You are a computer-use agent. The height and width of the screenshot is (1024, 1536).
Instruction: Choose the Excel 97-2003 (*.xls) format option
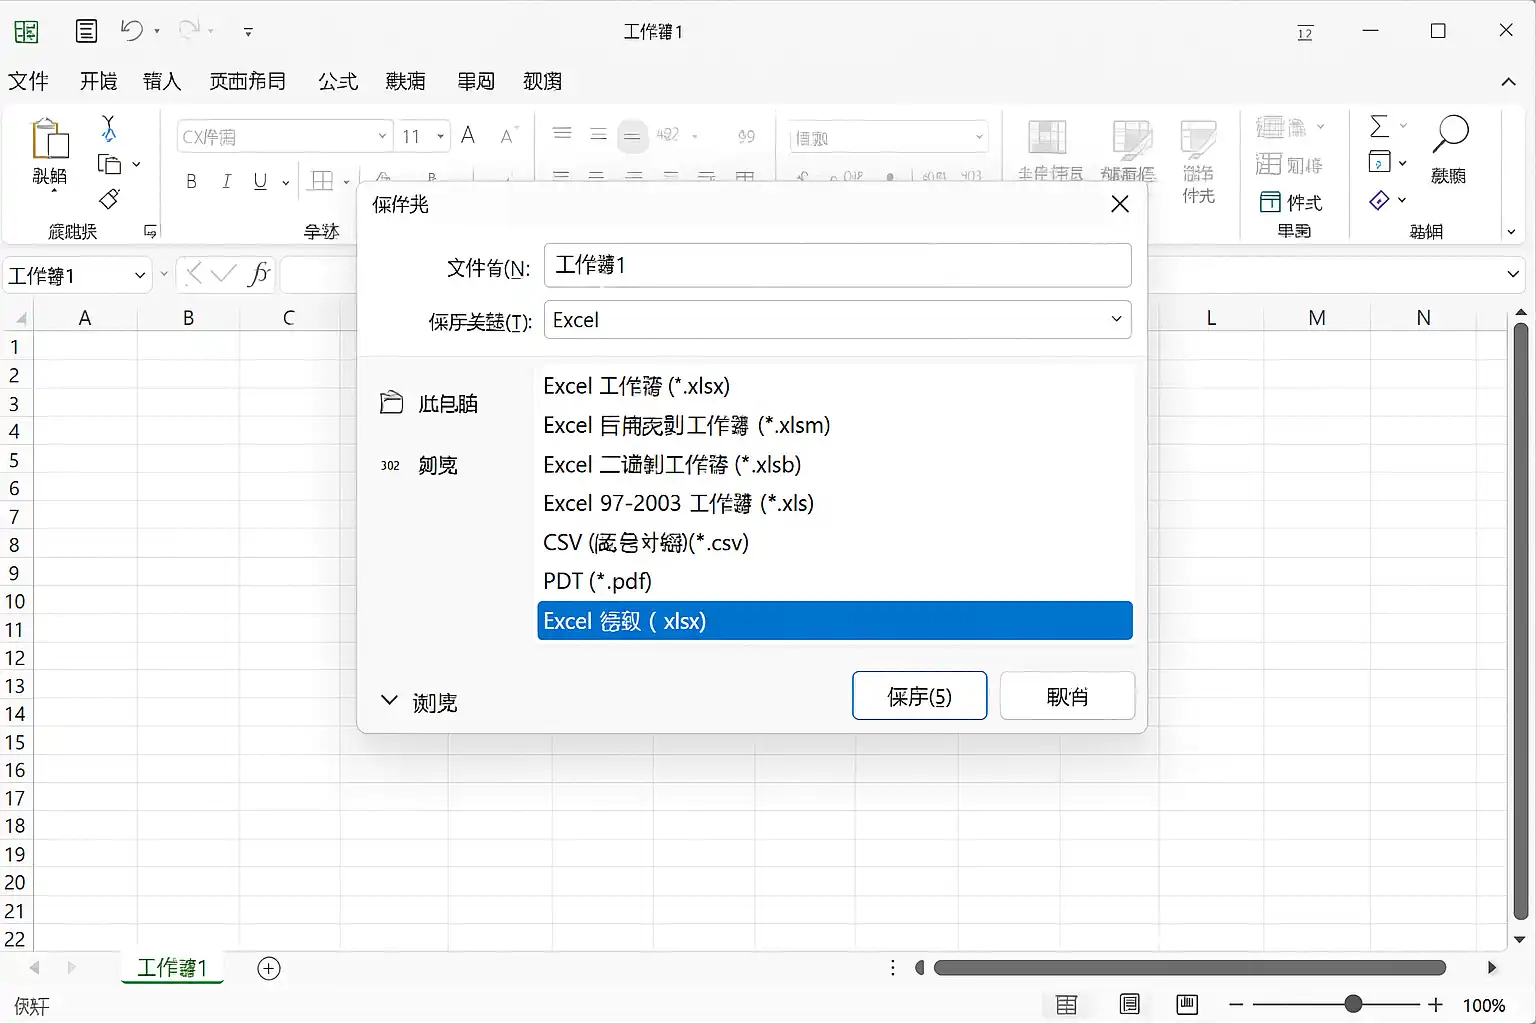click(x=835, y=503)
